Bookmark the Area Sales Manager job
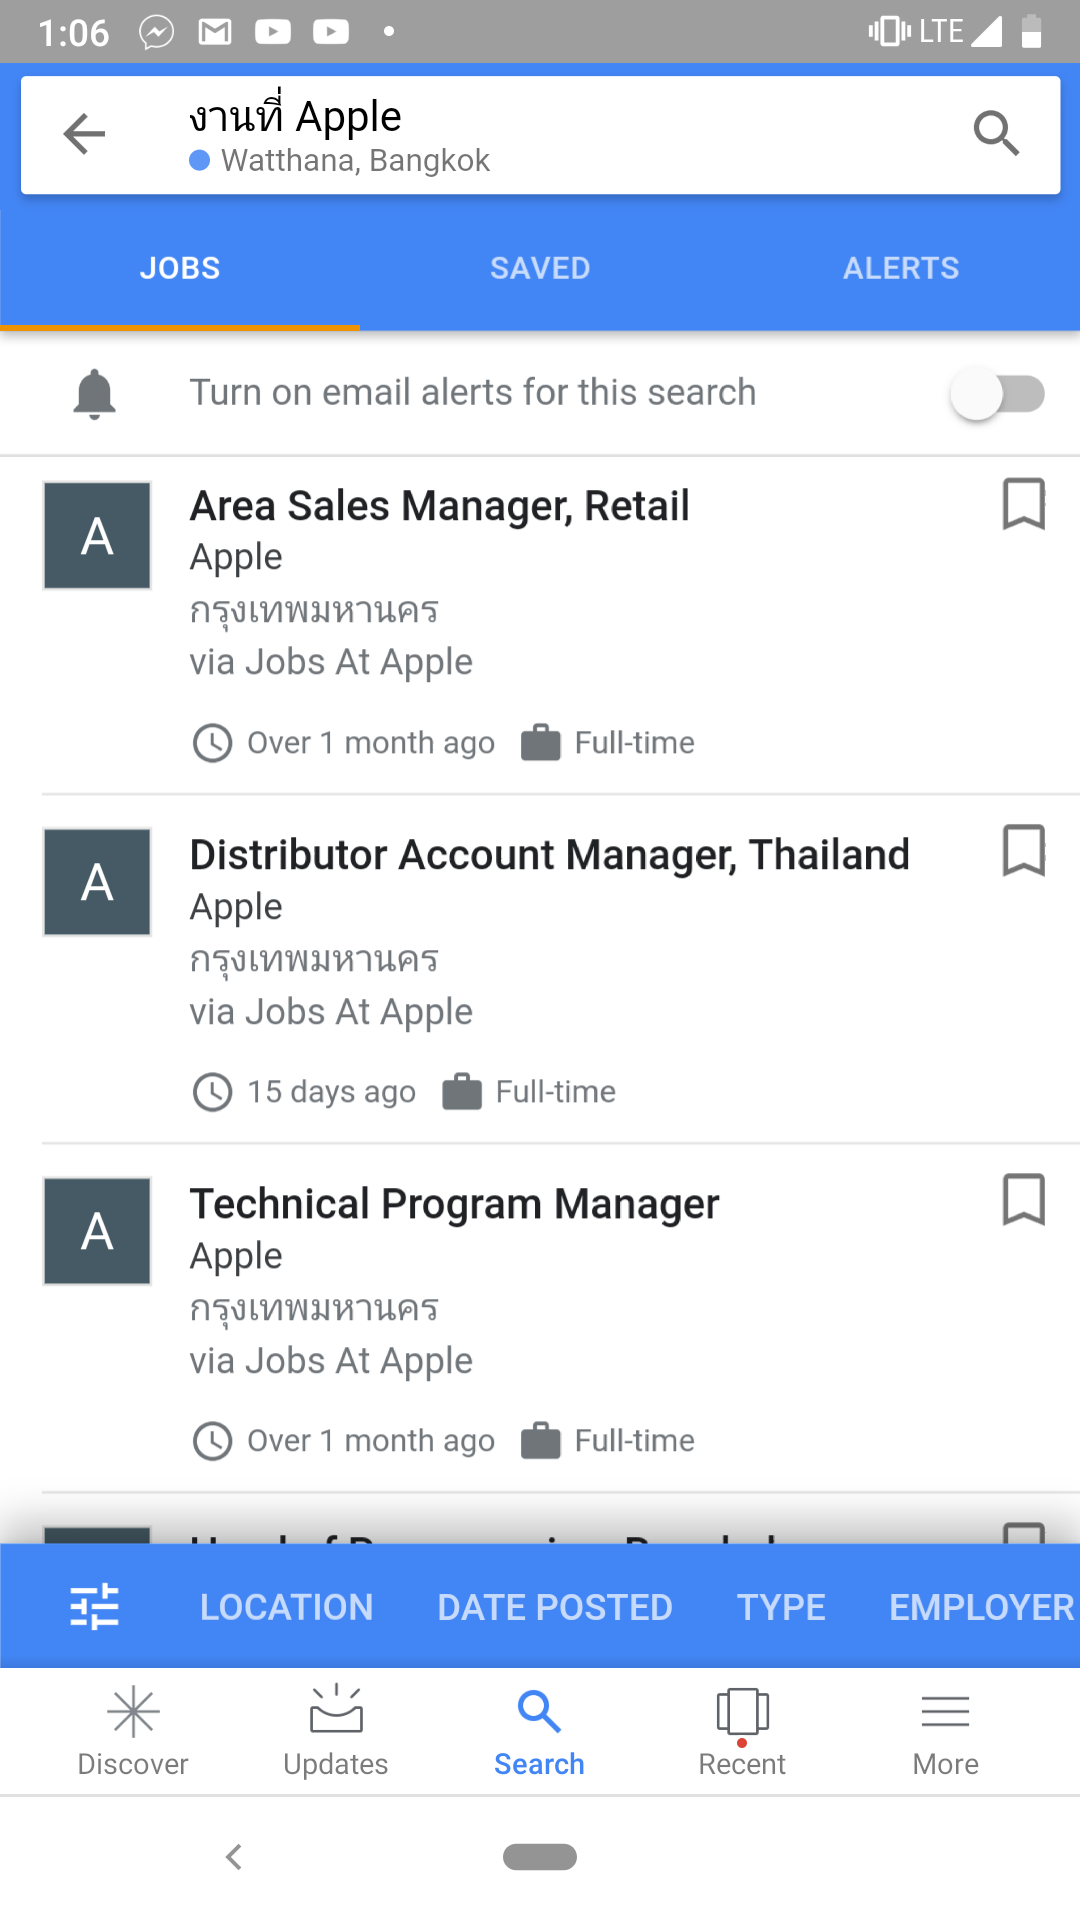The image size is (1080, 1920). [1023, 503]
